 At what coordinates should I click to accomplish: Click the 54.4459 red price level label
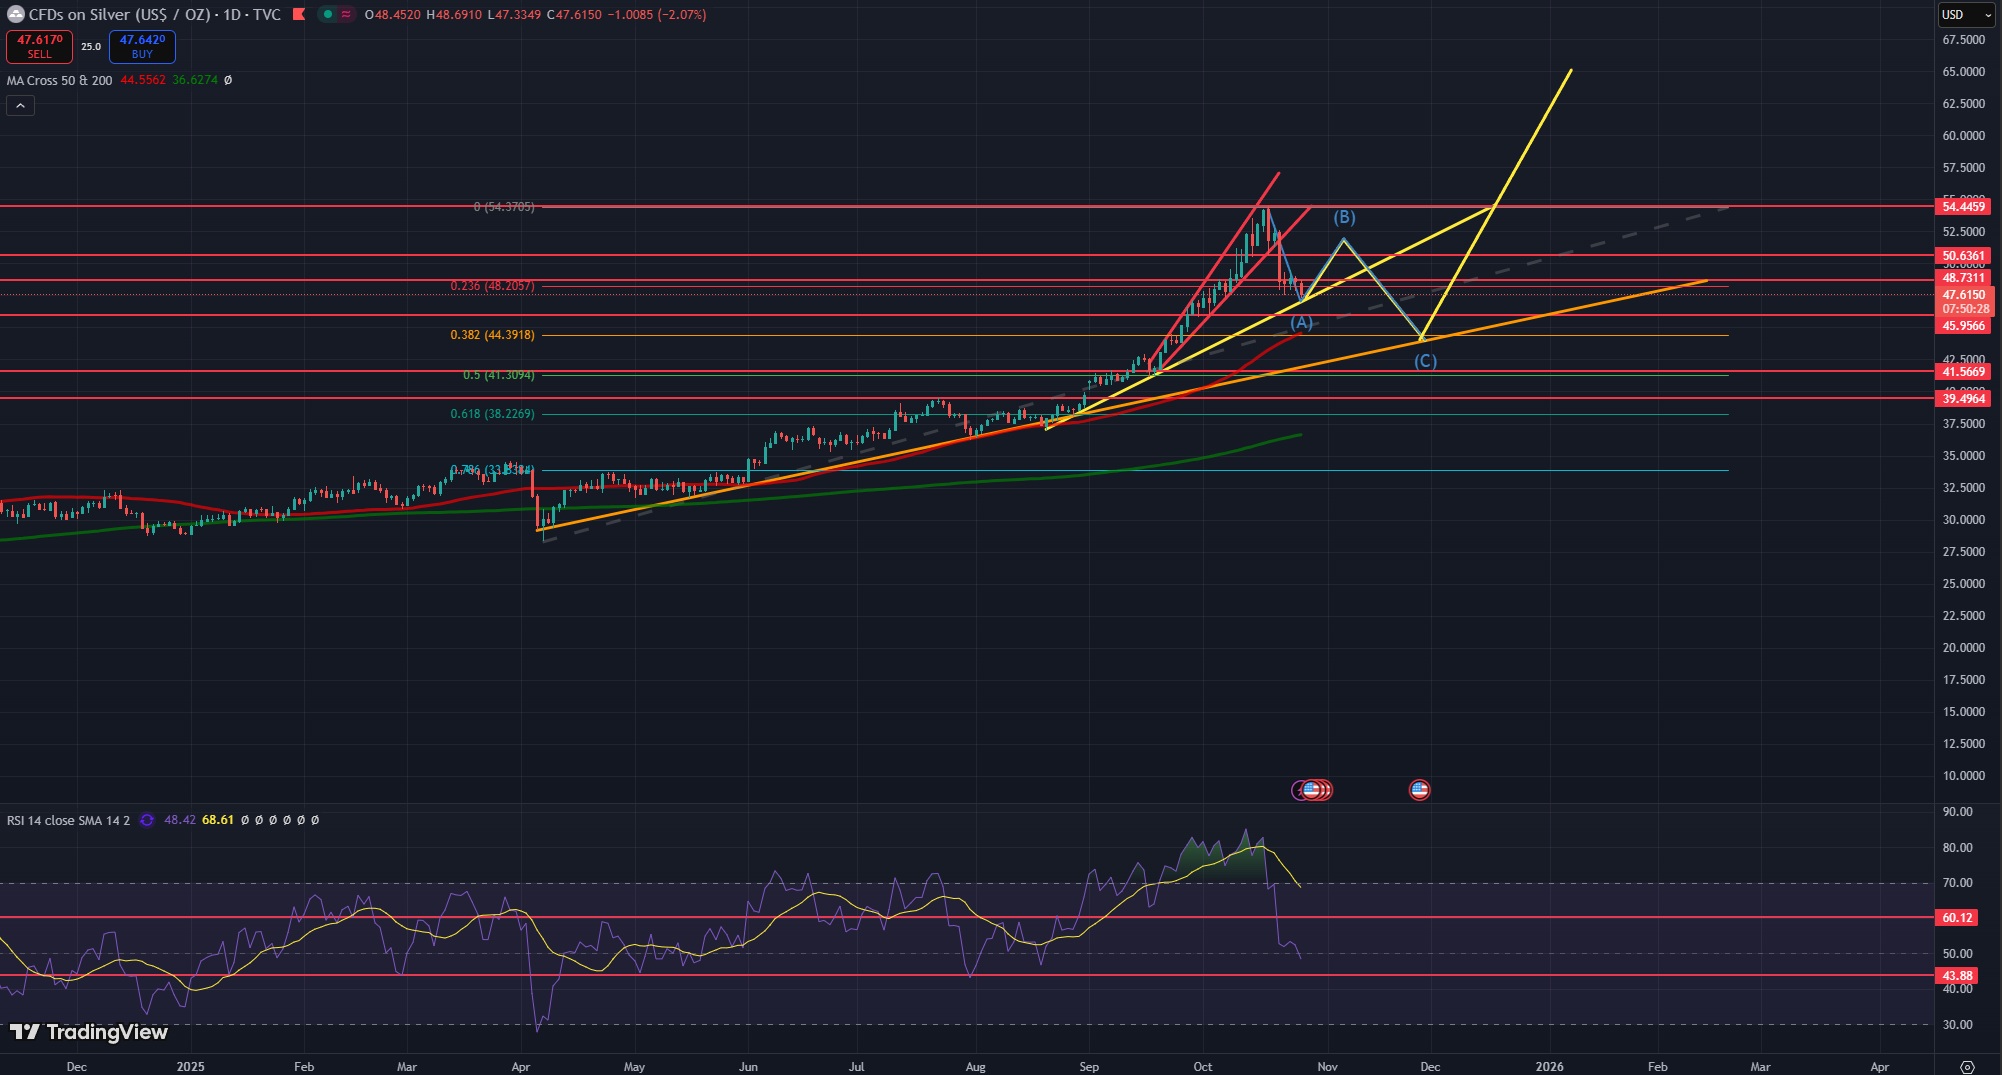coord(1963,207)
